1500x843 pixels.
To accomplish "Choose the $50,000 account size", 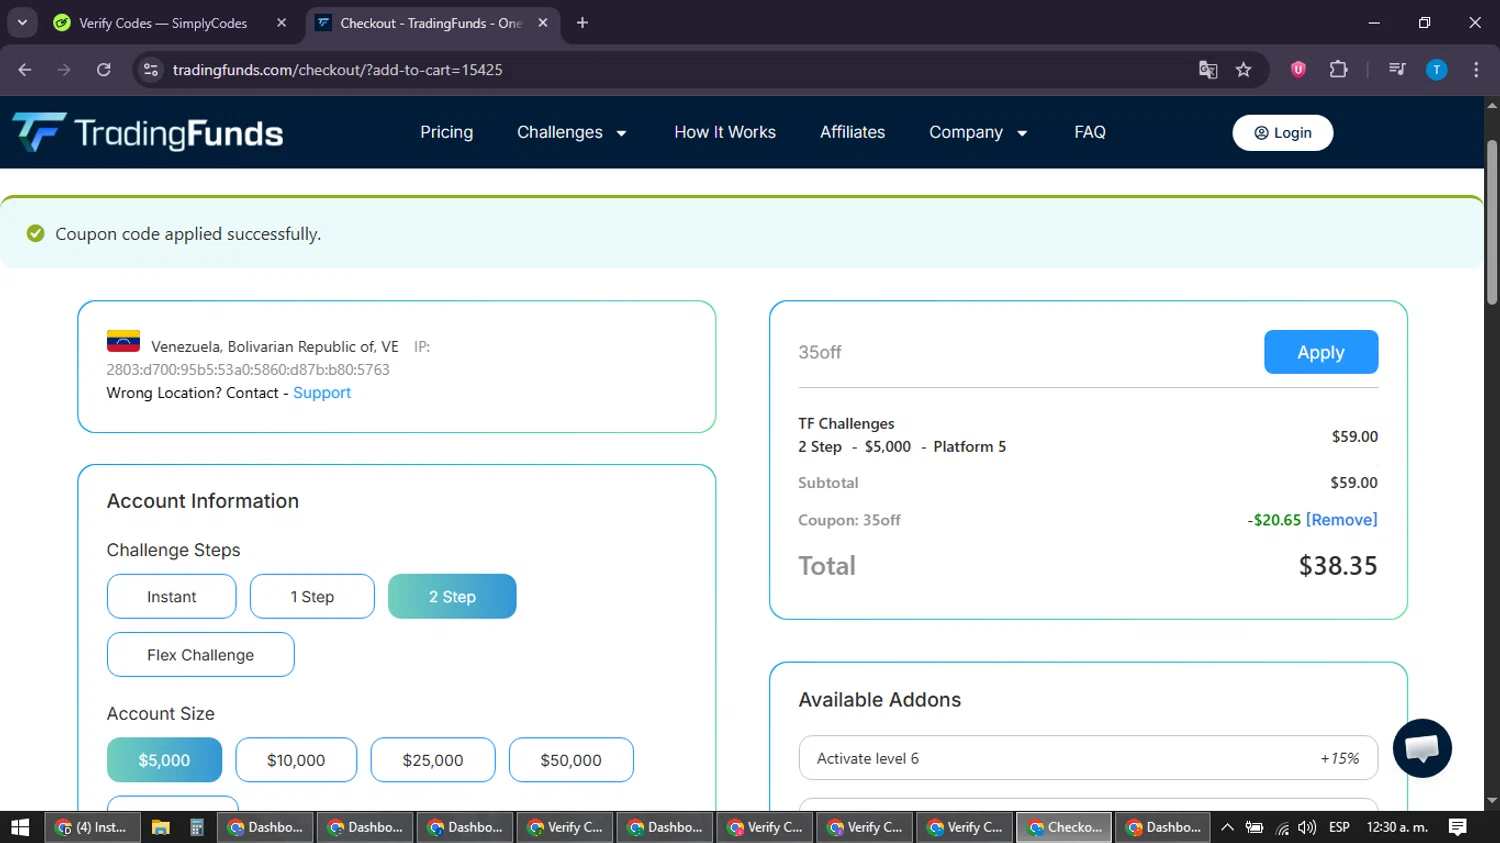I will point(571,760).
